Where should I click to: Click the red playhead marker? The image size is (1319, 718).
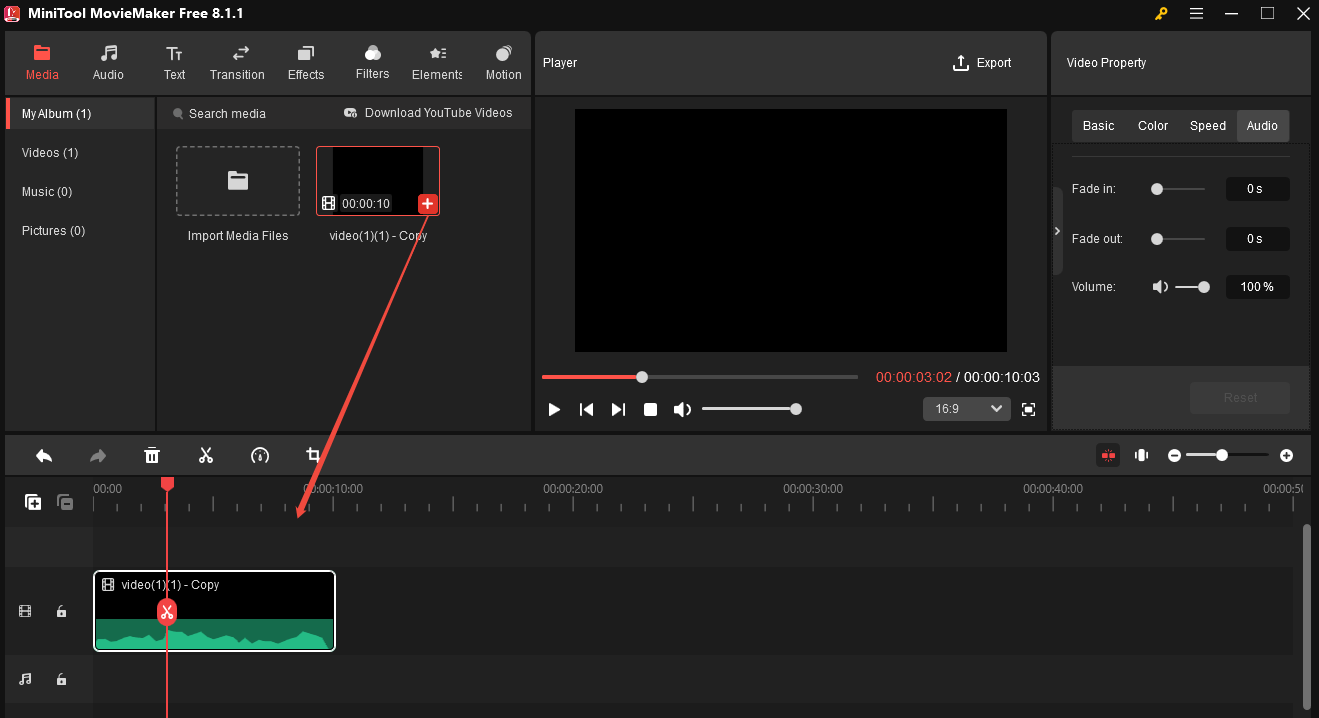[x=167, y=483]
